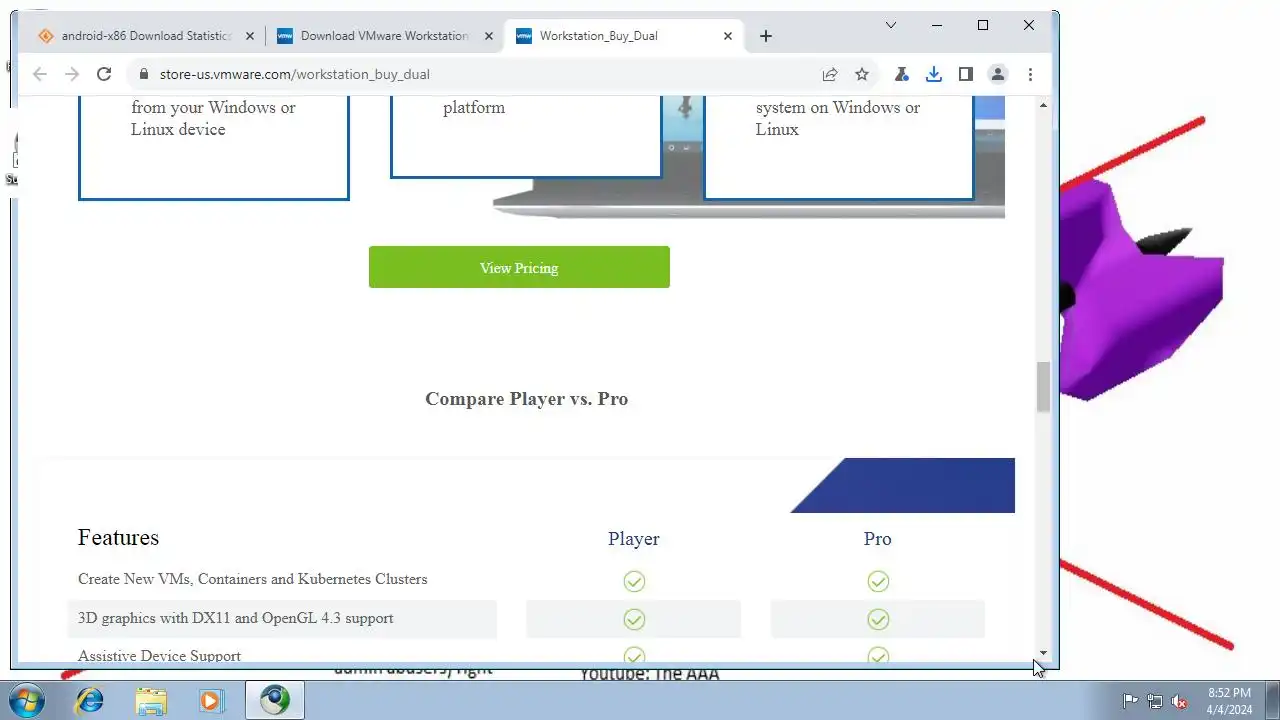Image resolution: width=1280 pixels, height=720 pixels.
Task: Click the View Pricing button
Action: click(x=519, y=267)
